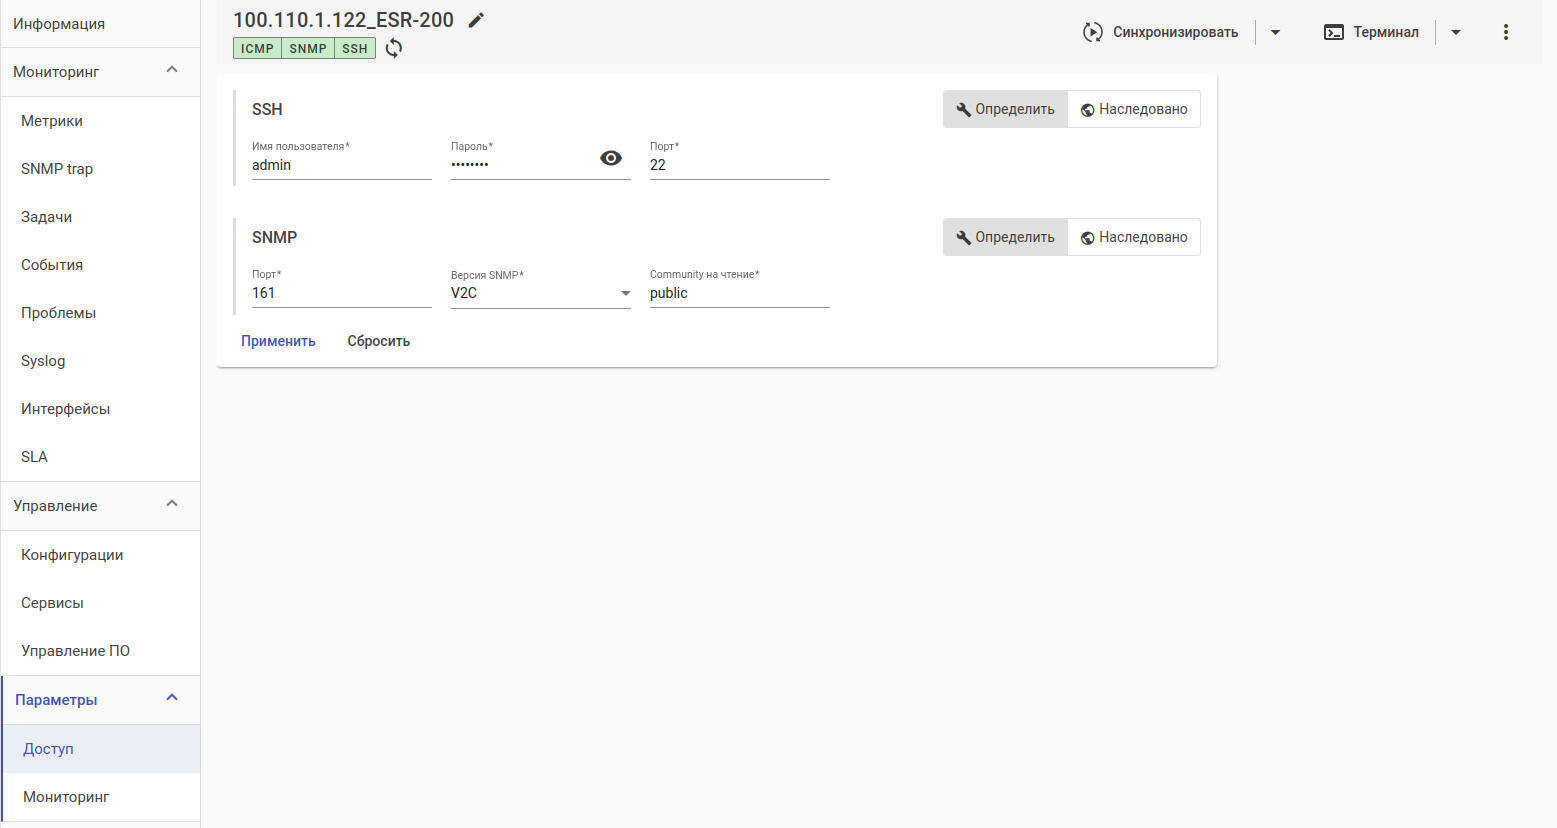Screen dimensions: 1557x828
Task: Focus the SNMP Порт field
Action: coord(342,293)
